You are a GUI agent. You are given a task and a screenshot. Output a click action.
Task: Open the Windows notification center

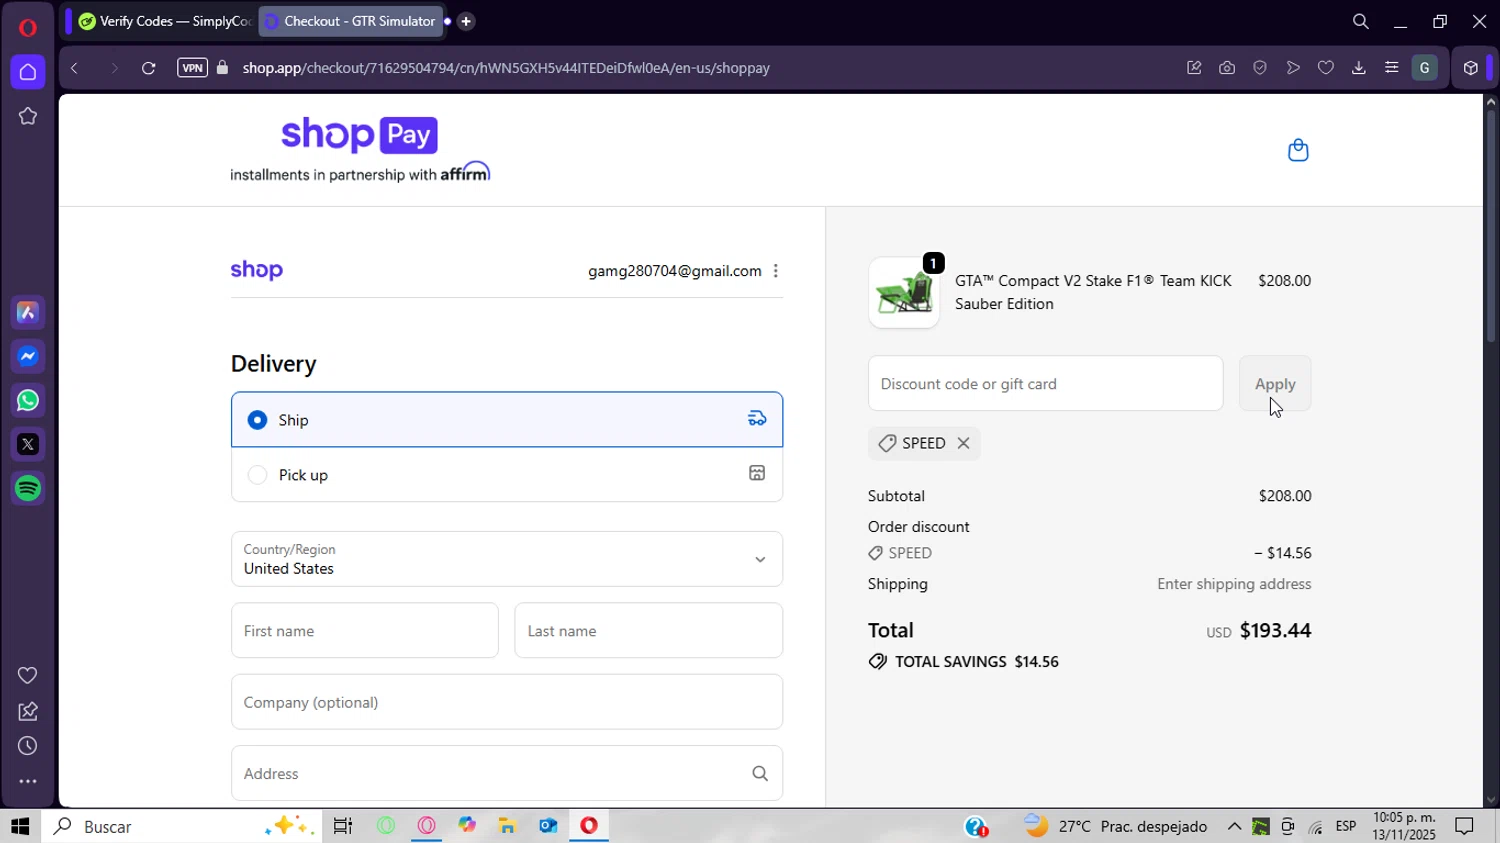(x=1465, y=826)
